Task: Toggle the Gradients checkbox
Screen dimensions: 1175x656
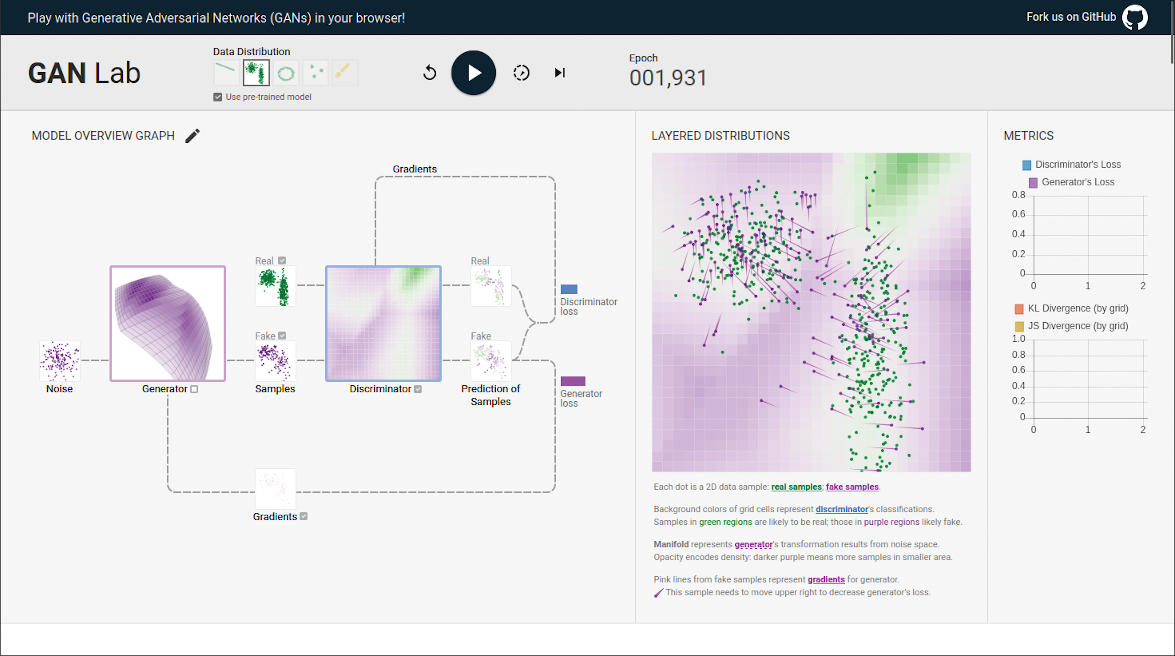Action: click(x=304, y=517)
